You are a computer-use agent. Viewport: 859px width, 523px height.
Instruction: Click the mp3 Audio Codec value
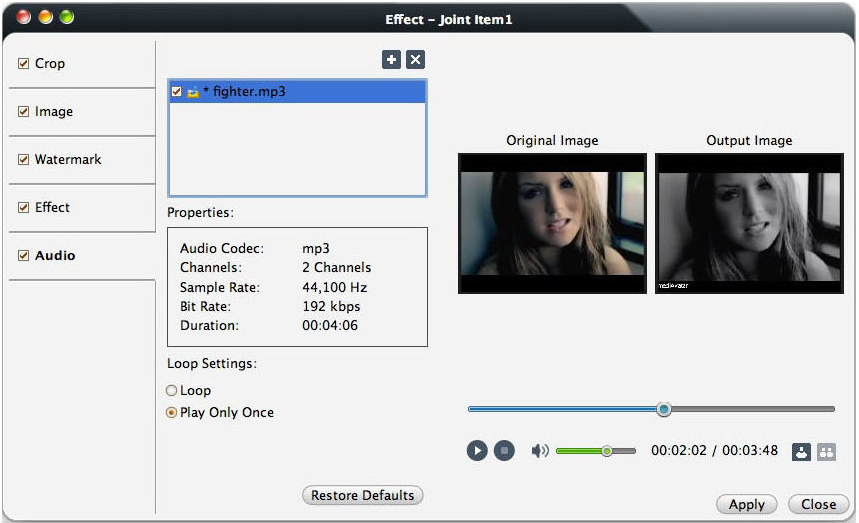click(316, 249)
